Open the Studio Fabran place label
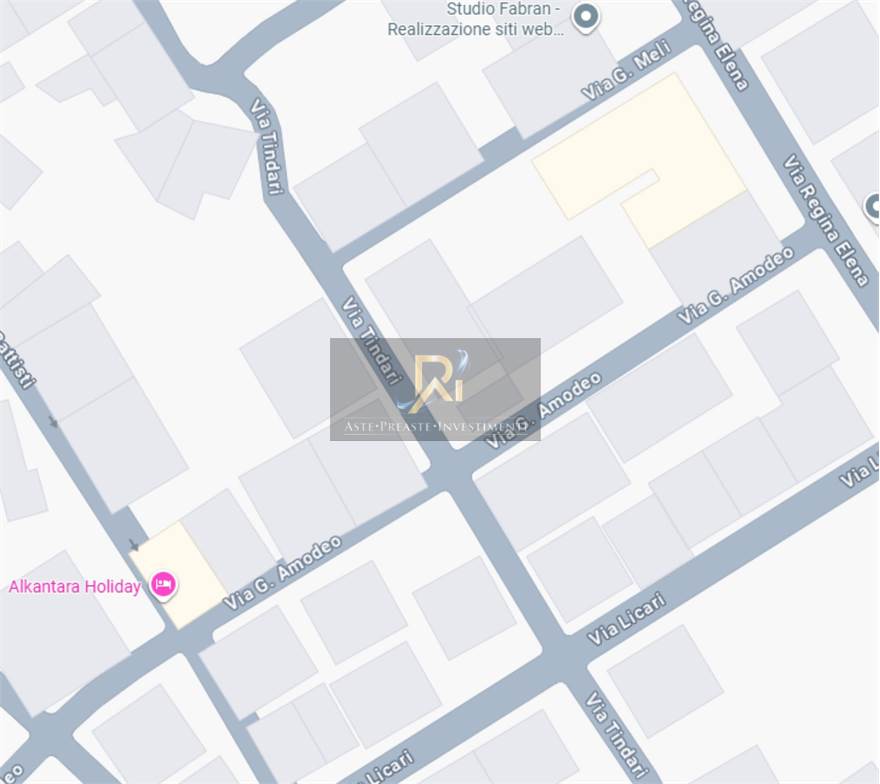 [x=475, y=19]
